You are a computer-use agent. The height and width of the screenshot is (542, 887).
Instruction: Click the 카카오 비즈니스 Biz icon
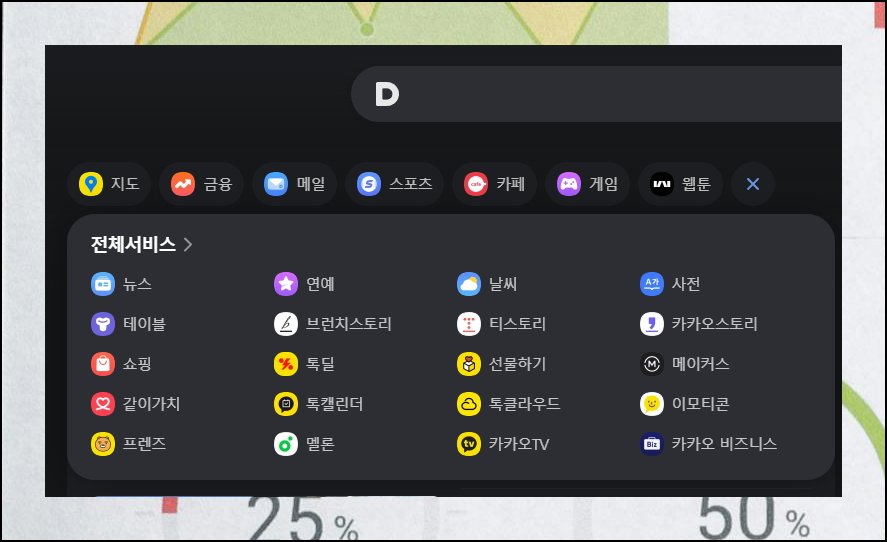click(x=652, y=444)
